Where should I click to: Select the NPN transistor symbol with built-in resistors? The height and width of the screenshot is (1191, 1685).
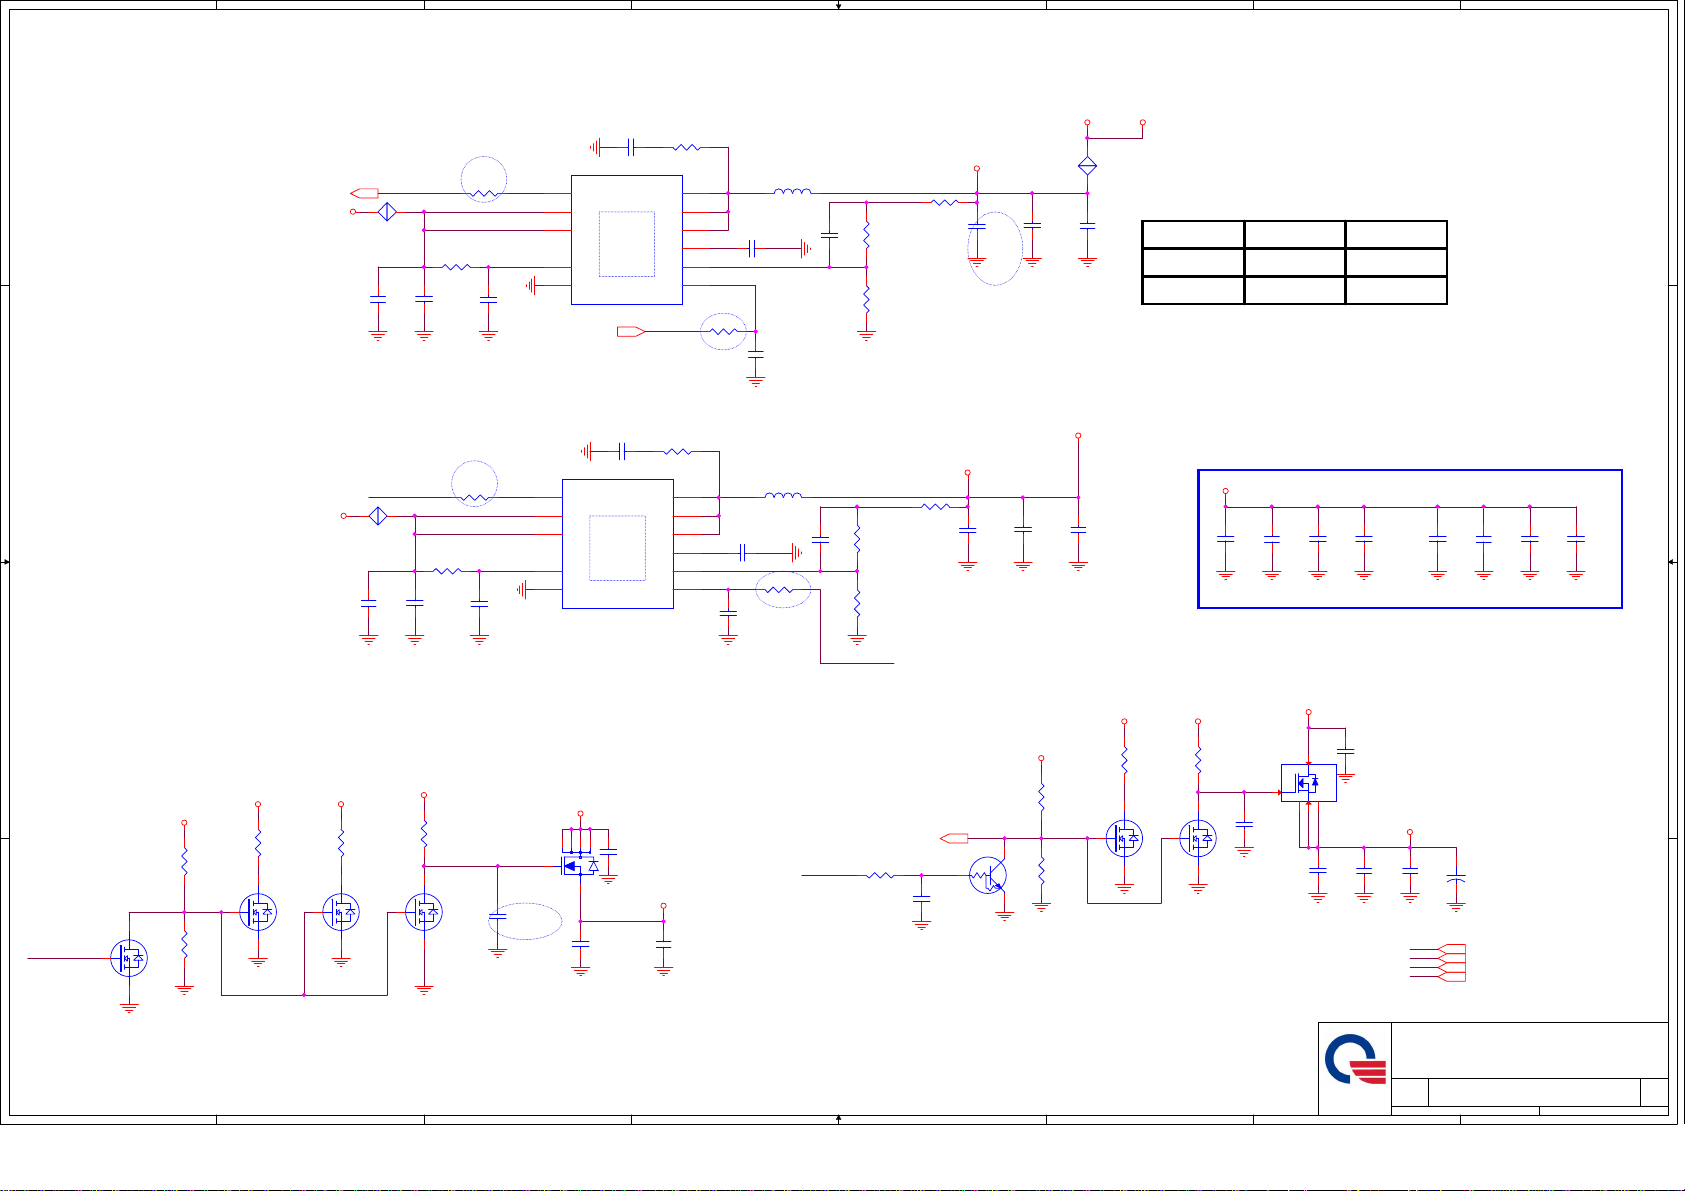coord(988,876)
